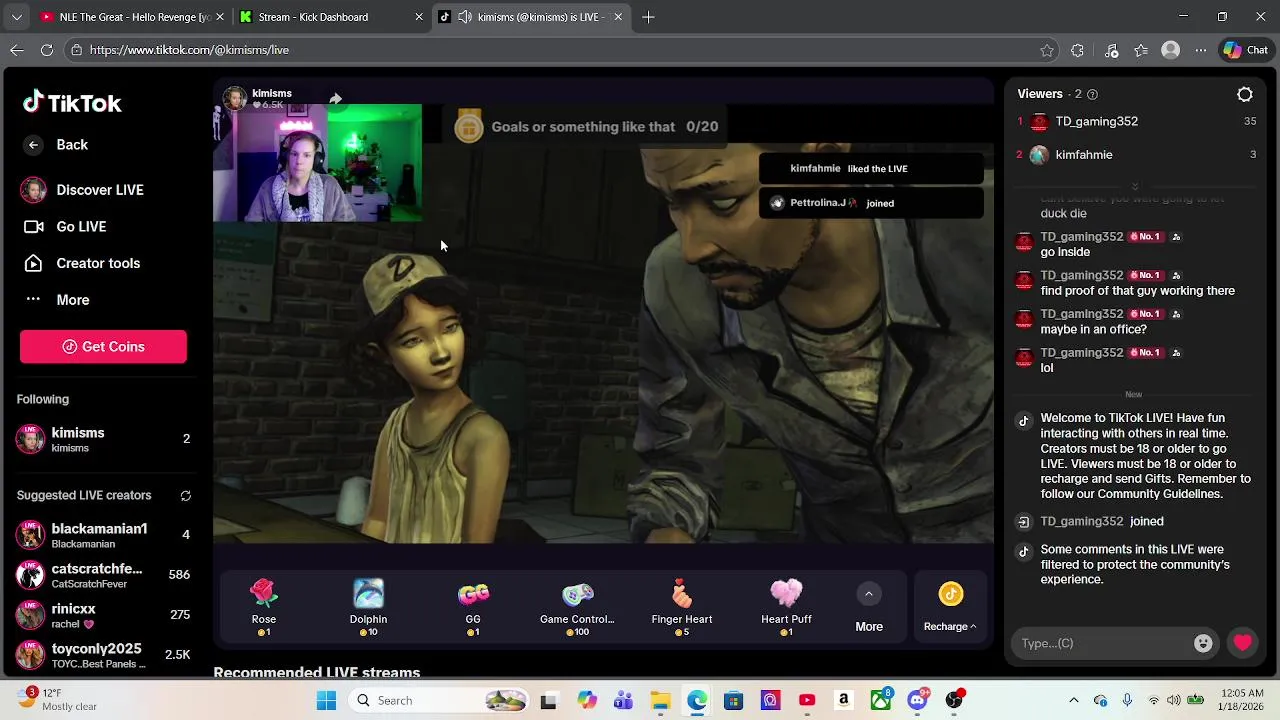Bookmark this page with star
Screen dimensions: 1280x720
pyautogui.click(x=1047, y=50)
